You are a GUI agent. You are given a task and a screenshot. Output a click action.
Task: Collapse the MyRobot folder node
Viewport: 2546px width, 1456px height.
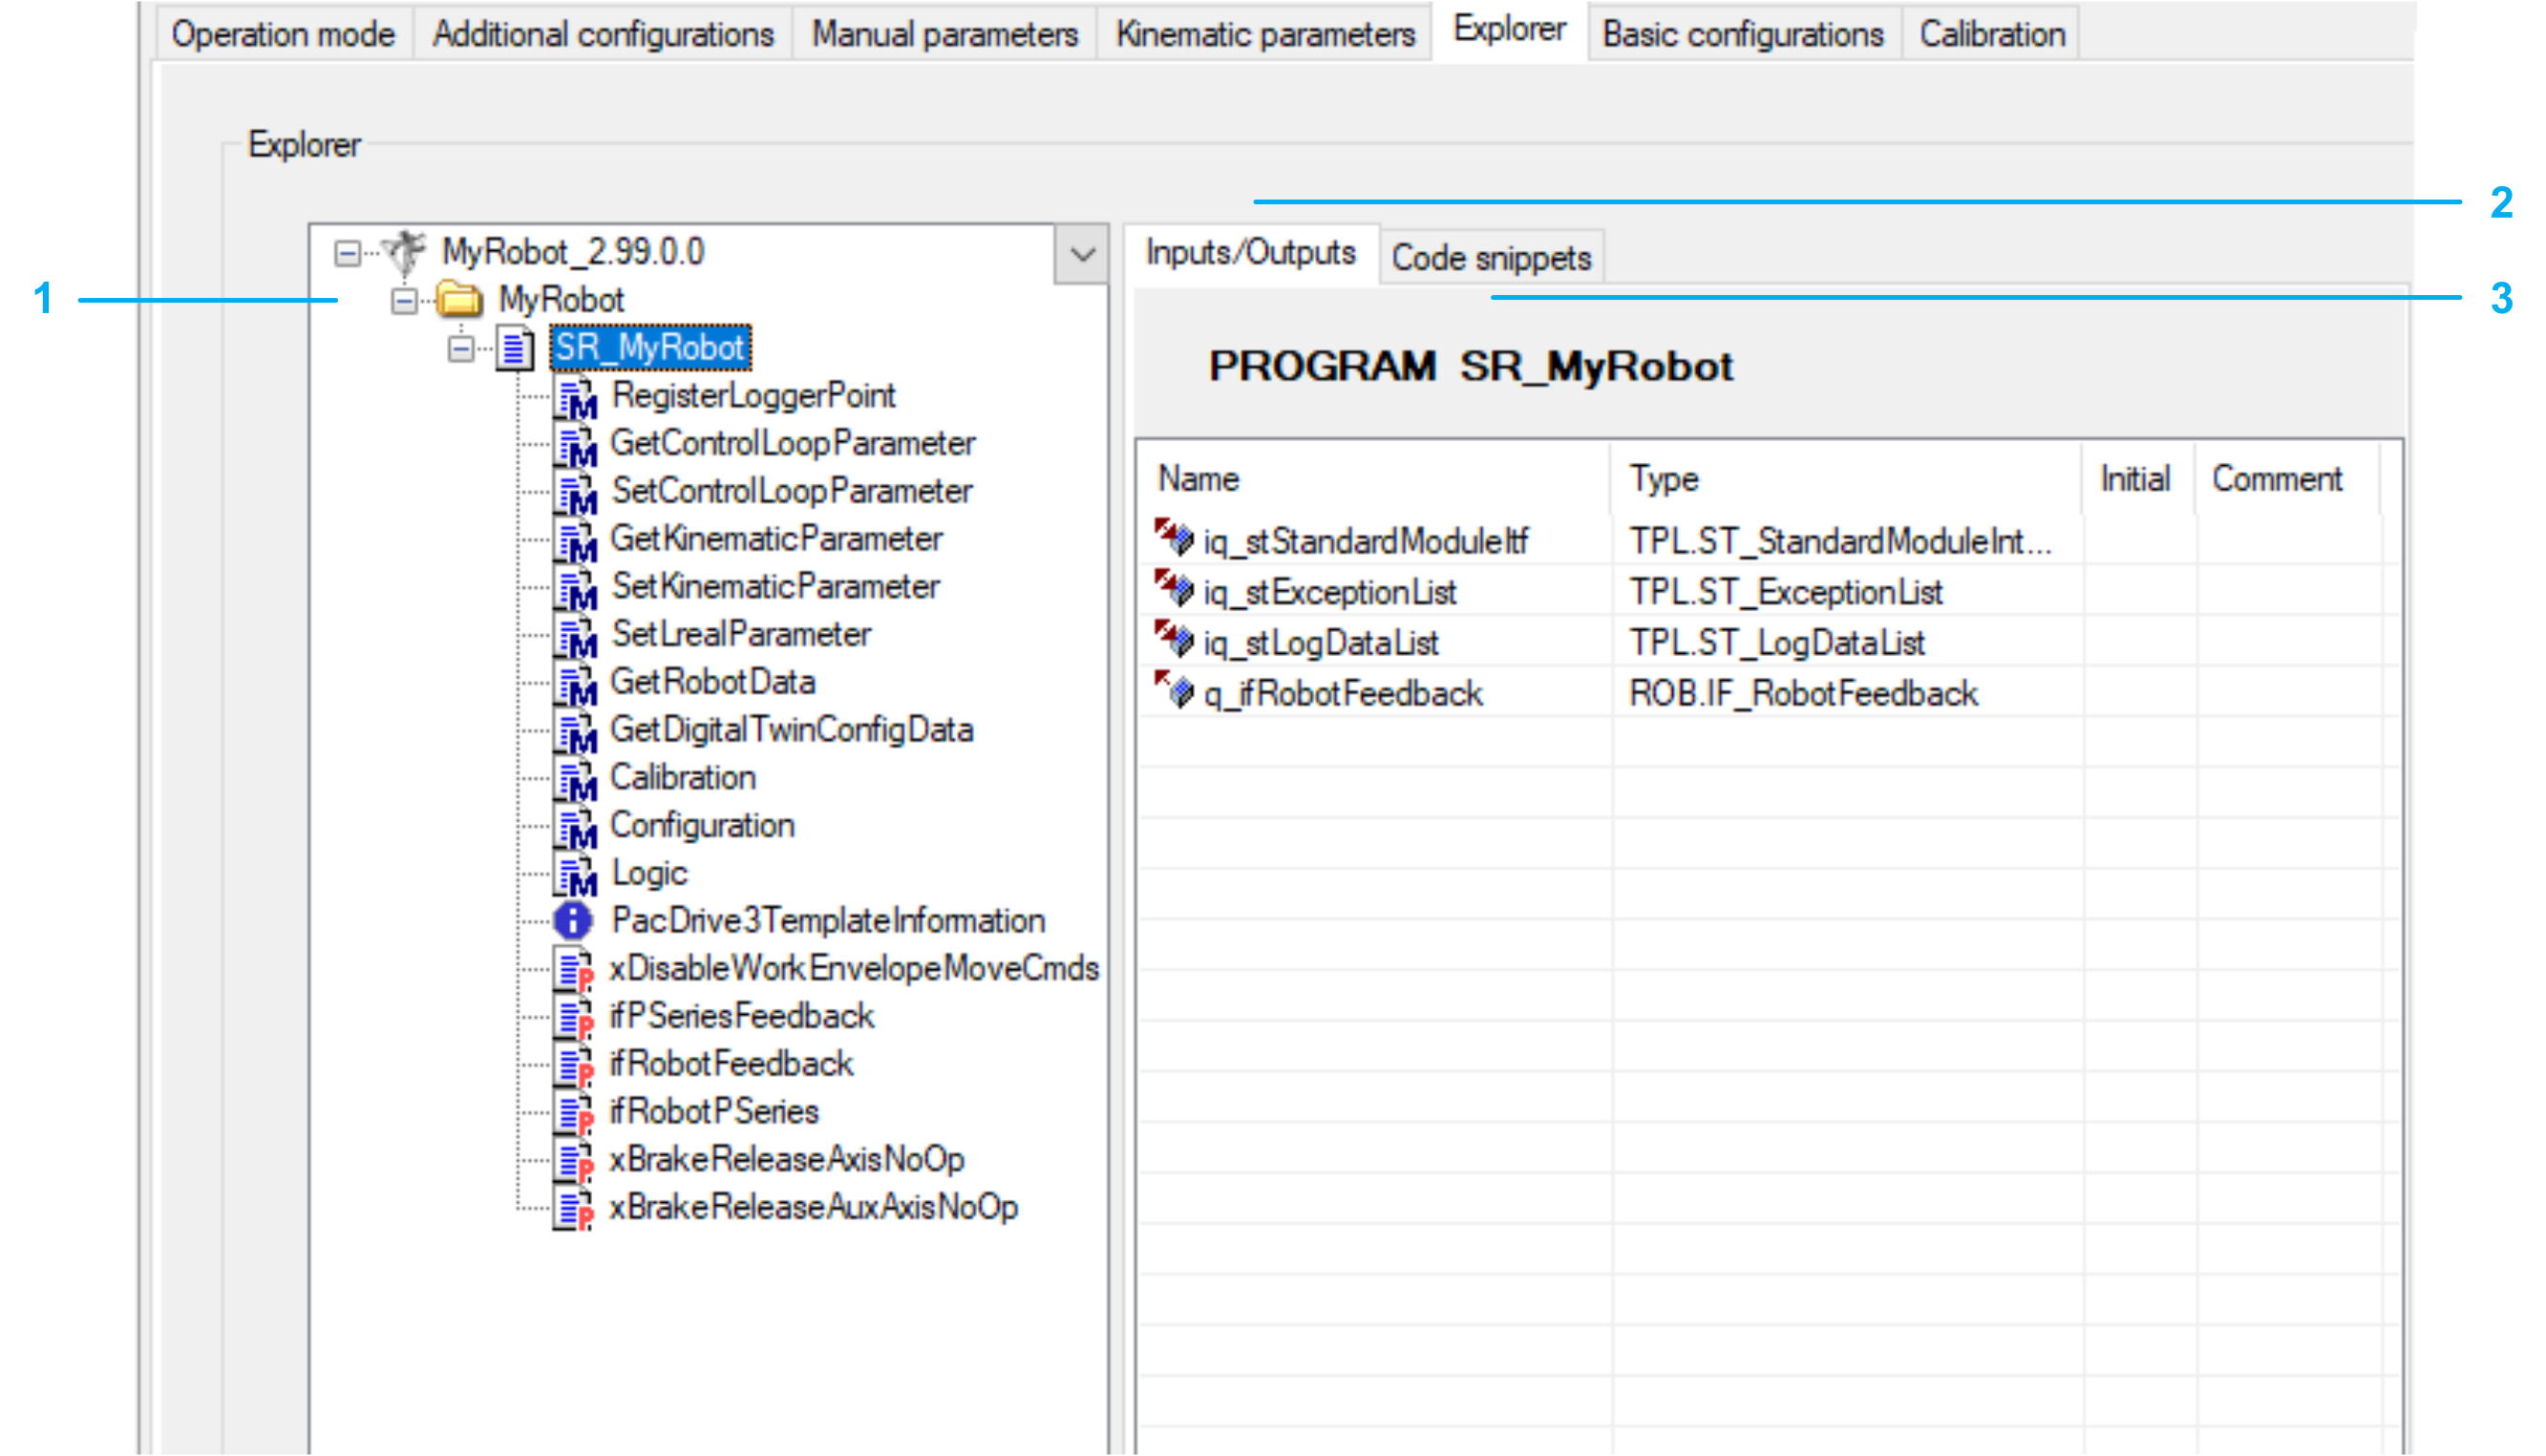tap(404, 300)
